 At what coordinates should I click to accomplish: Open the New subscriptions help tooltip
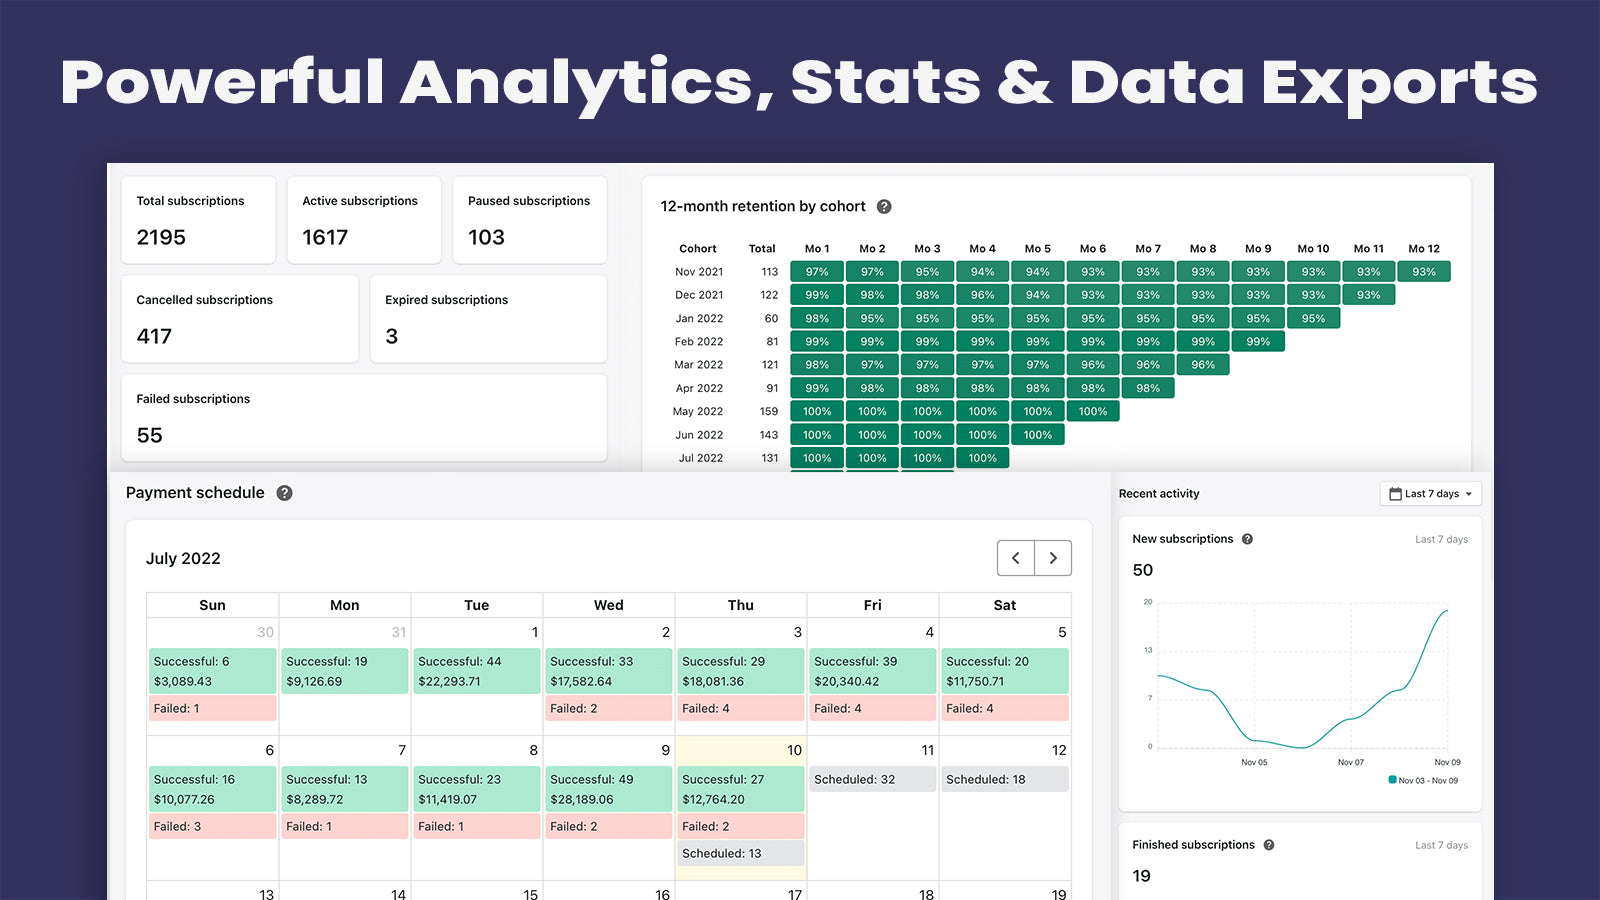1247,538
